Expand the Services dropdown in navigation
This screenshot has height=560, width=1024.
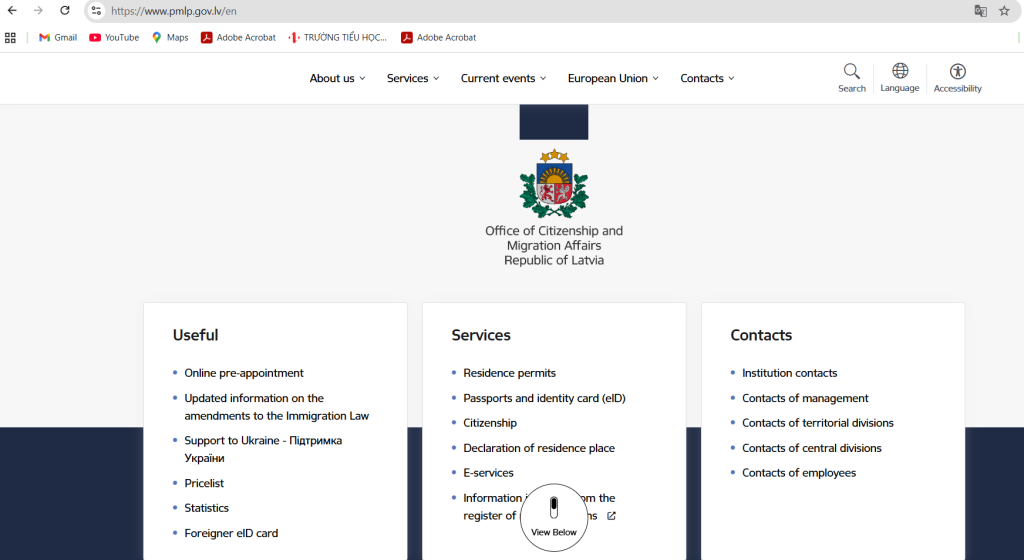[x=413, y=78]
